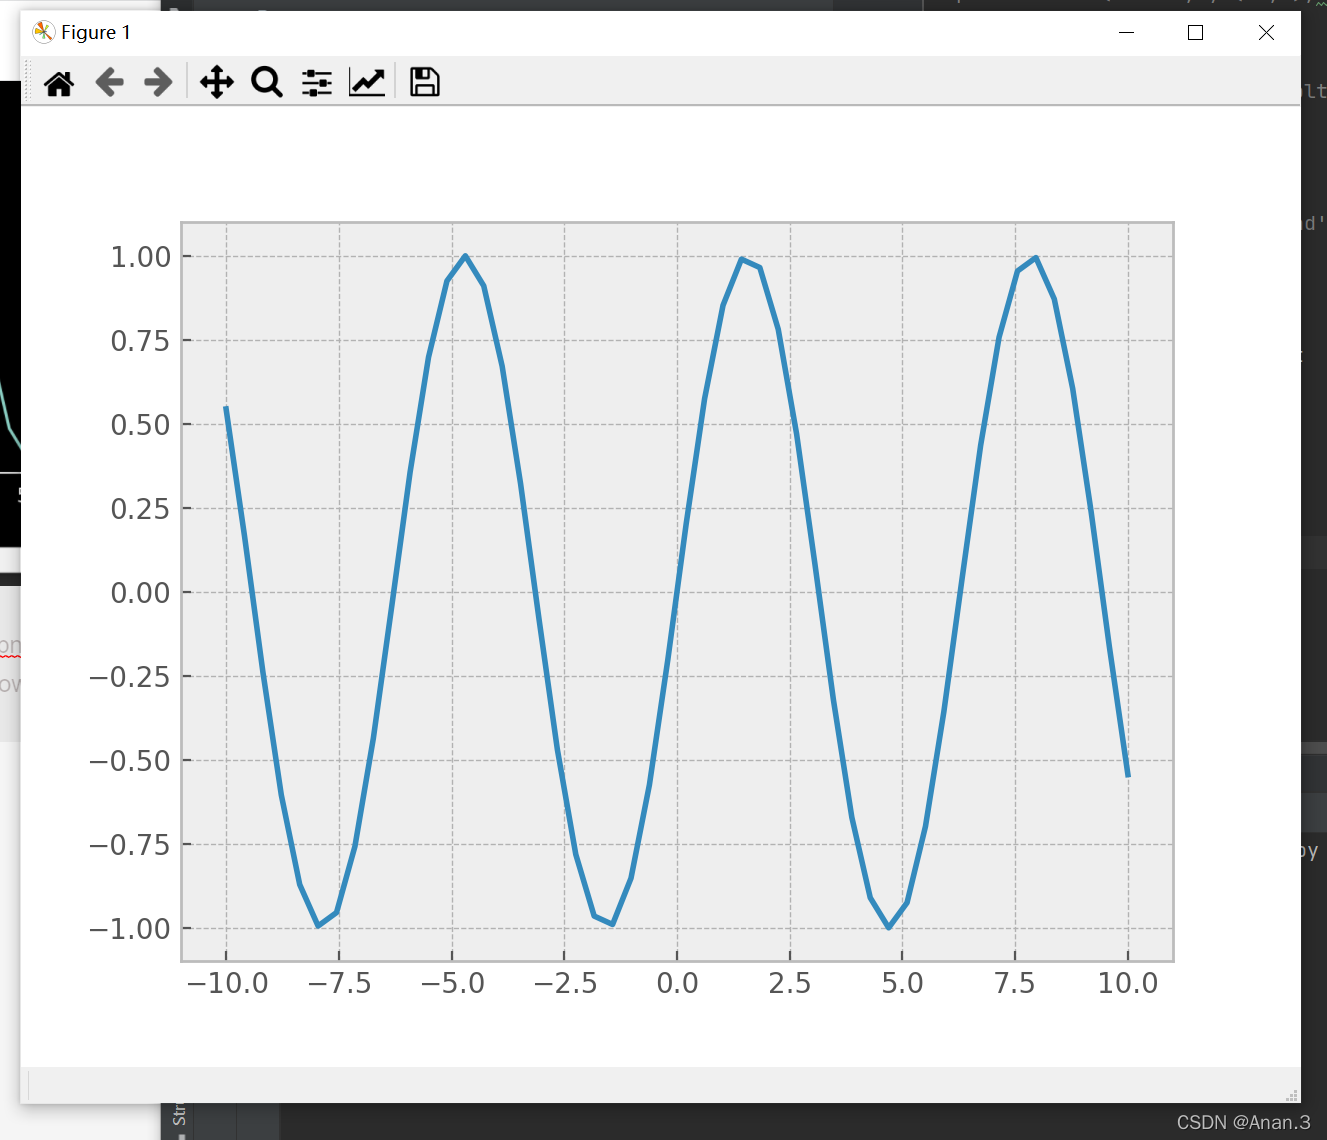Open Configure subplots dialog
This screenshot has width=1327, height=1140.
[317, 82]
